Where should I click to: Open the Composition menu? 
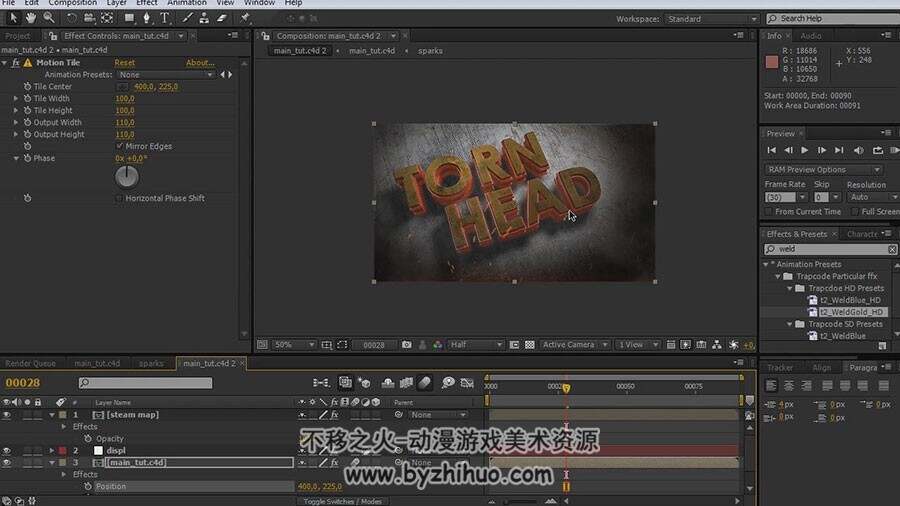(72, 3)
